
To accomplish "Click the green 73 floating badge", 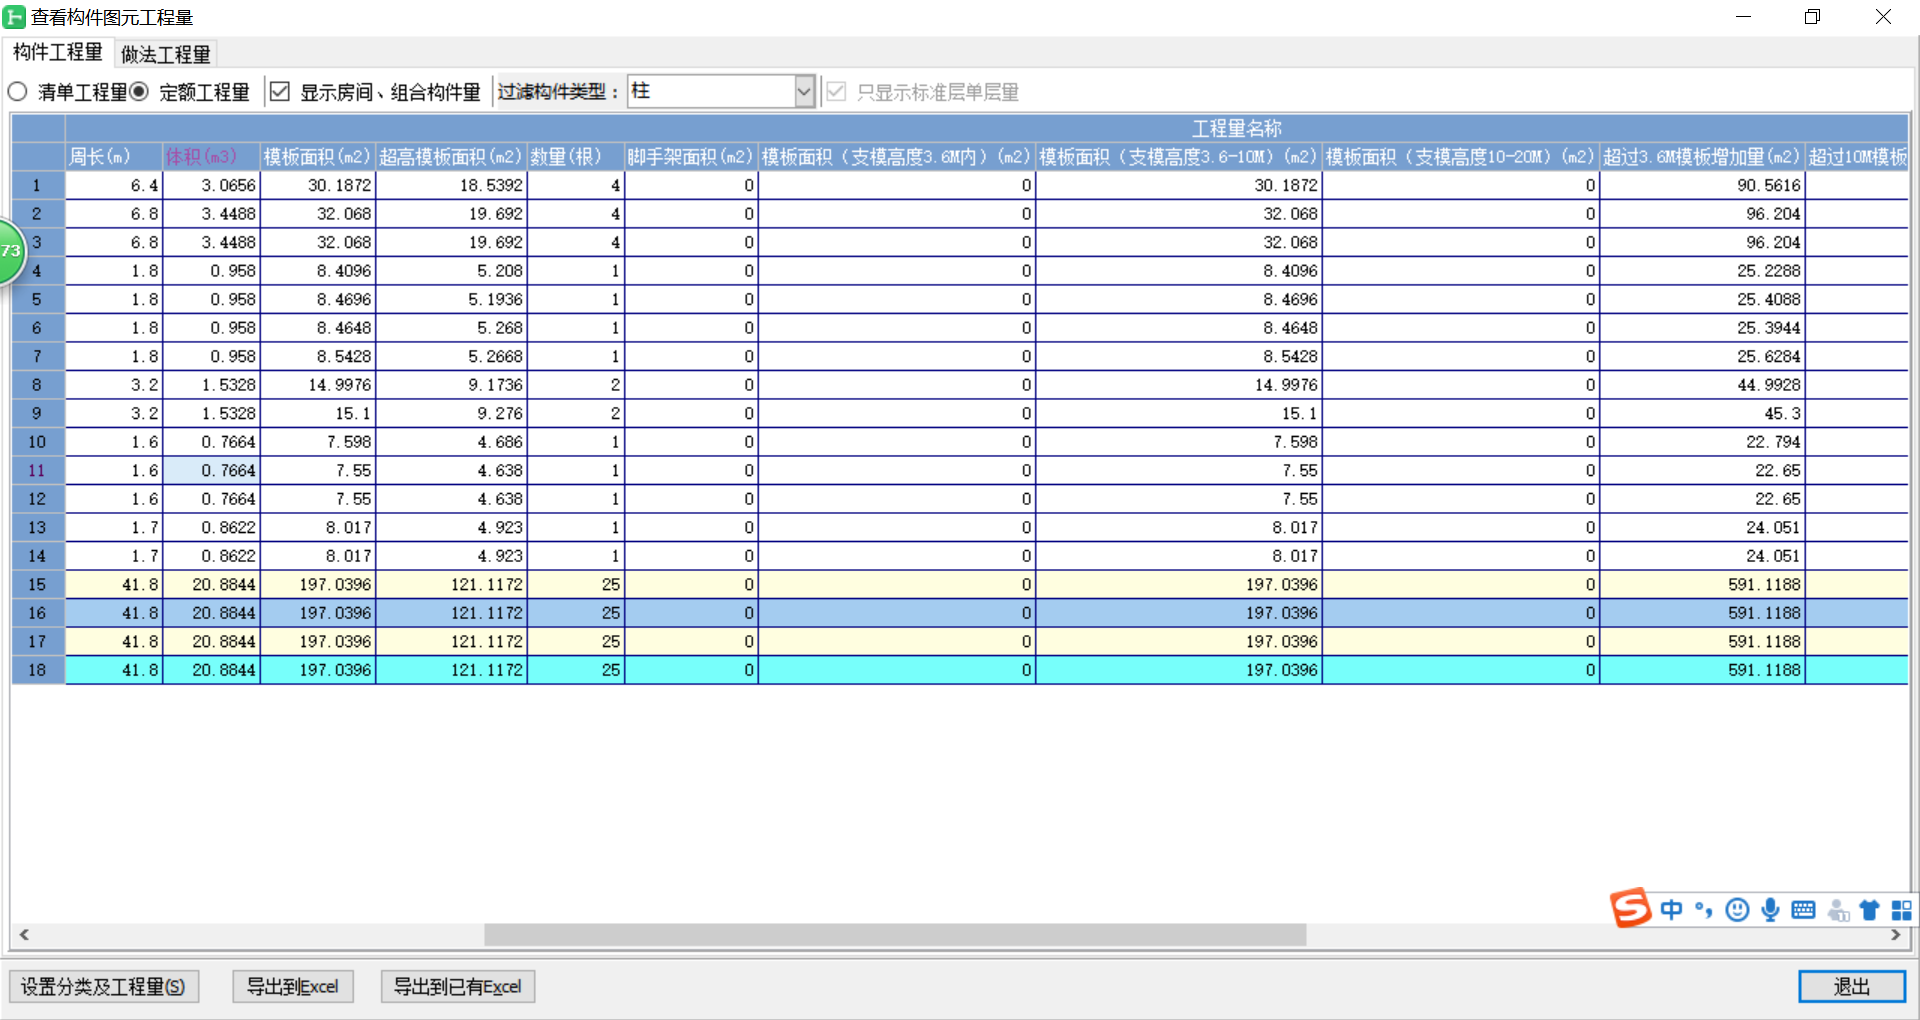I will 10,250.
